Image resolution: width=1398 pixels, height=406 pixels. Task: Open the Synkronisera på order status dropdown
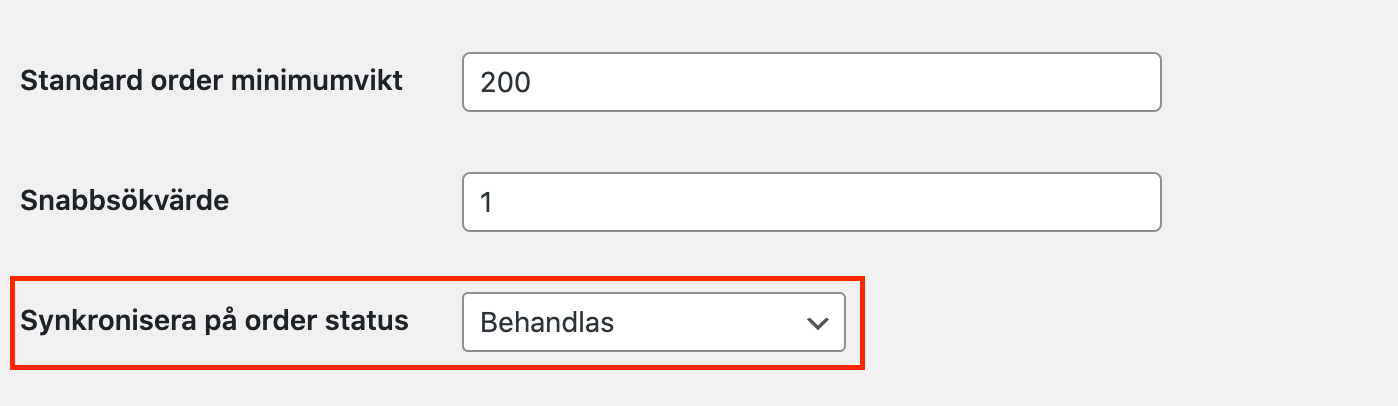(x=653, y=322)
